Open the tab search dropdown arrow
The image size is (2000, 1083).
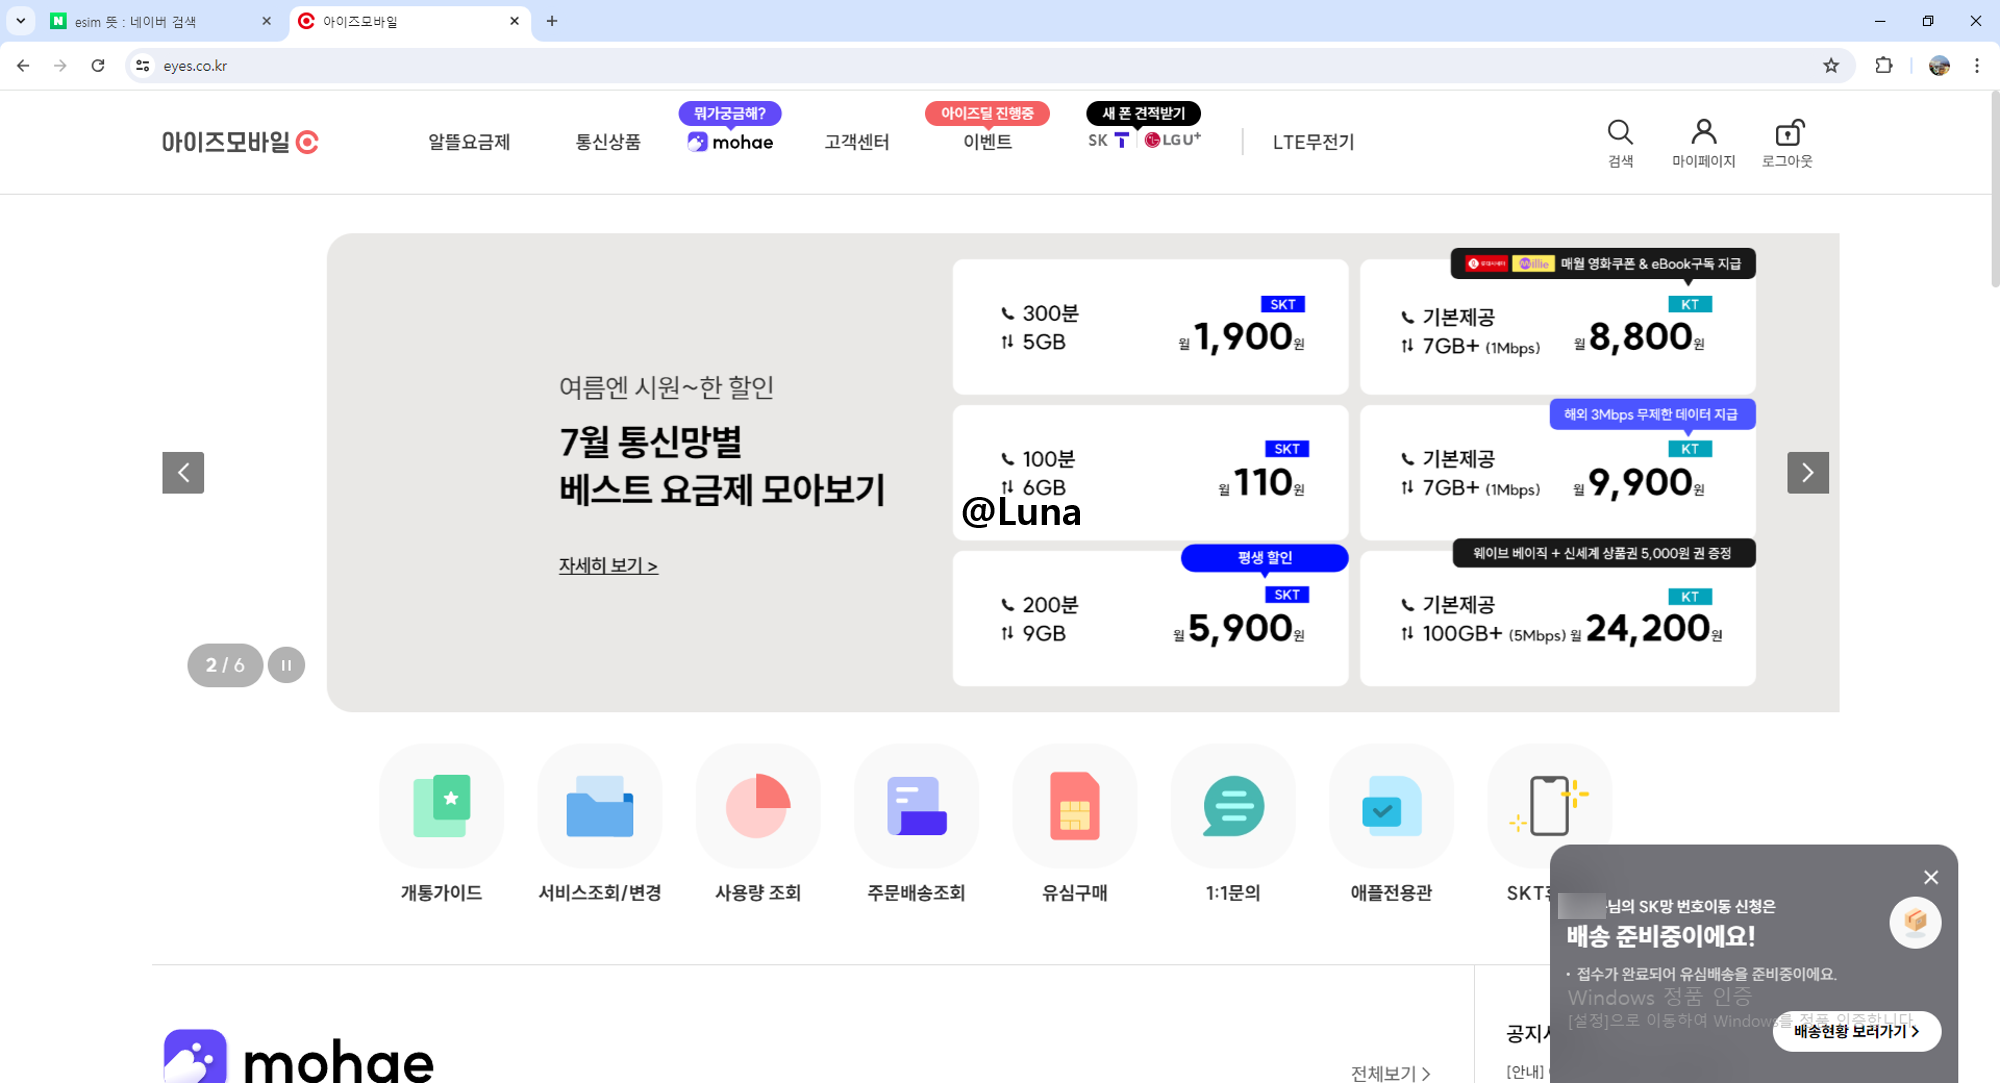tap(20, 21)
